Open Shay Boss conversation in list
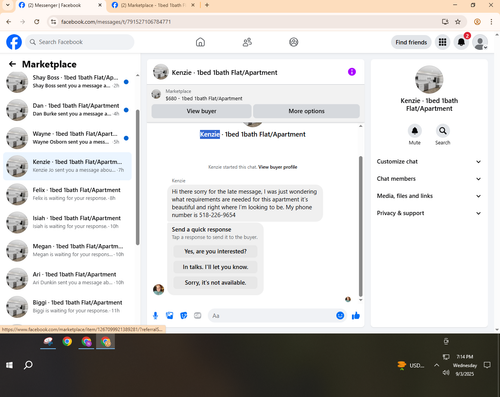The width and height of the screenshot is (500, 397). coord(67,82)
